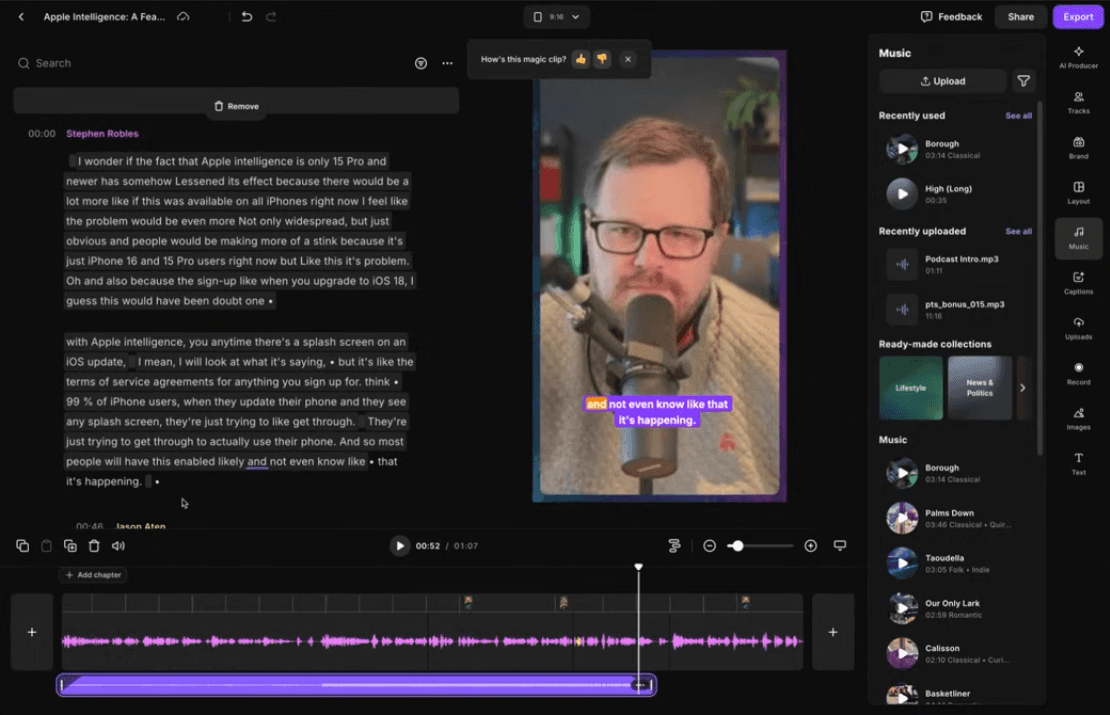Image resolution: width=1110 pixels, height=715 pixels.
Task: Click the cloud sync status icon
Action: coord(183,16)
